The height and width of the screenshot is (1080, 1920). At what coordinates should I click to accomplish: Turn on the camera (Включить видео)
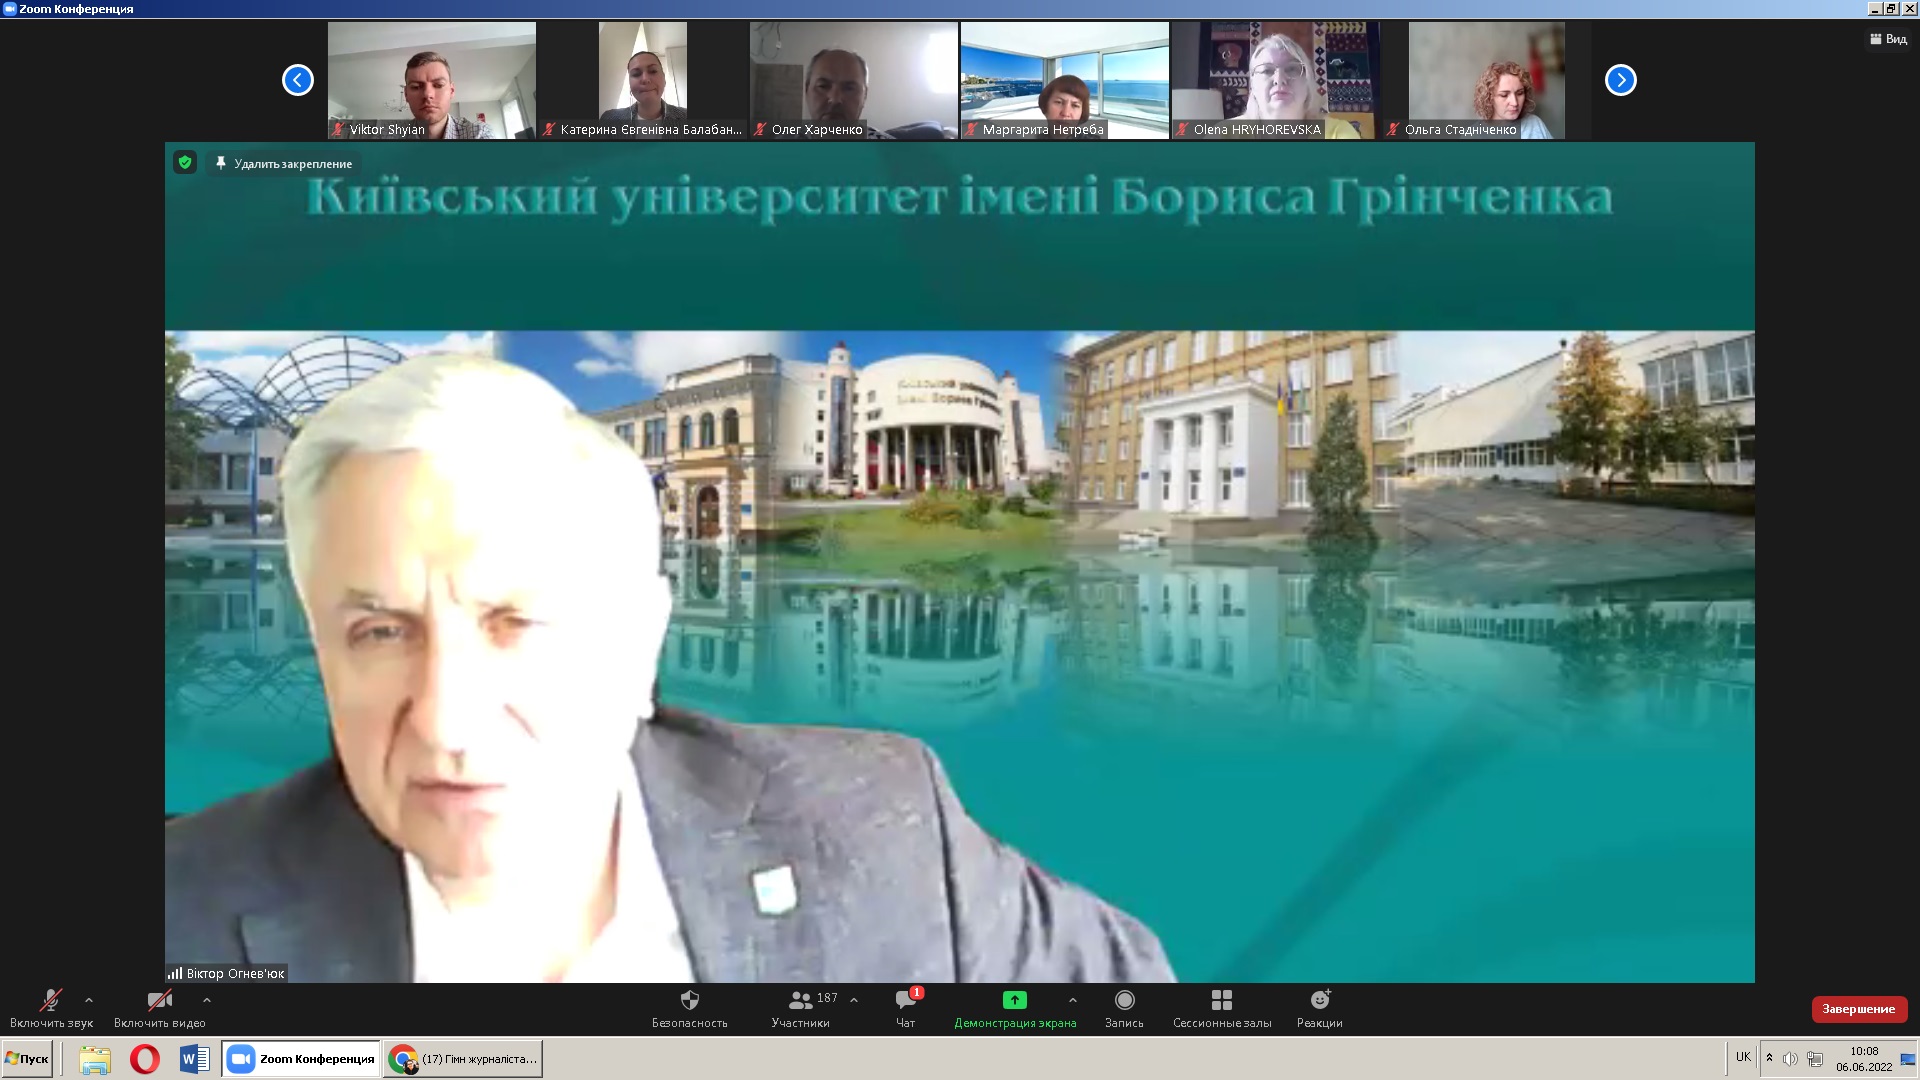(x=159, y=1001)
